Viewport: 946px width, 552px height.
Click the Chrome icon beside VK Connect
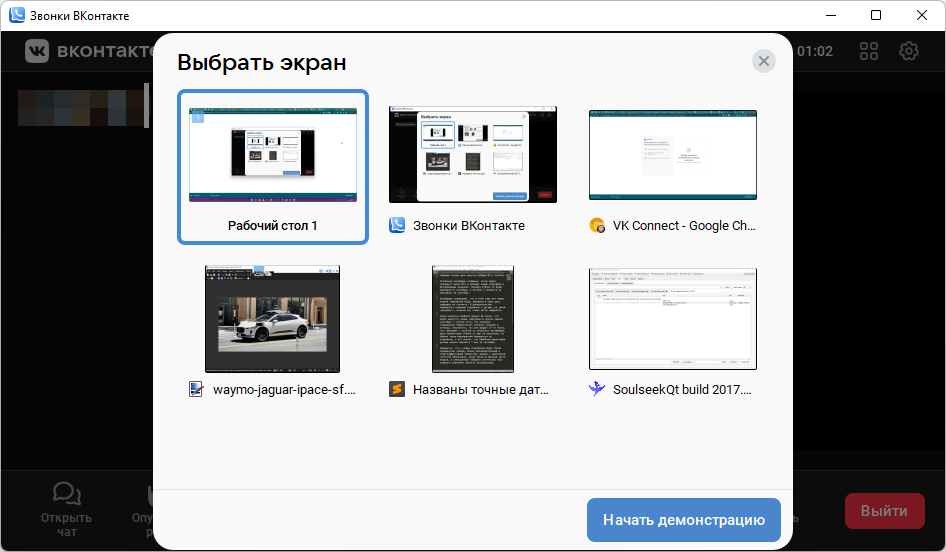[x=597, y=226]
